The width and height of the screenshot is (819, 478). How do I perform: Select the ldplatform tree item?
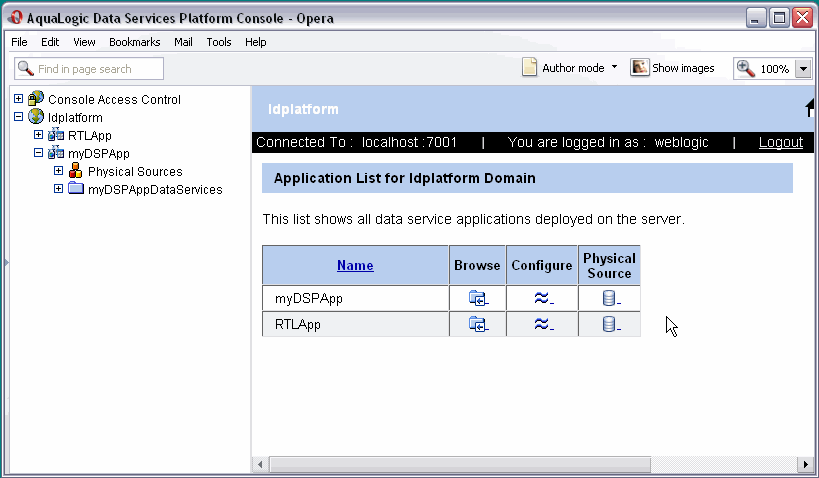coord(75,118)
